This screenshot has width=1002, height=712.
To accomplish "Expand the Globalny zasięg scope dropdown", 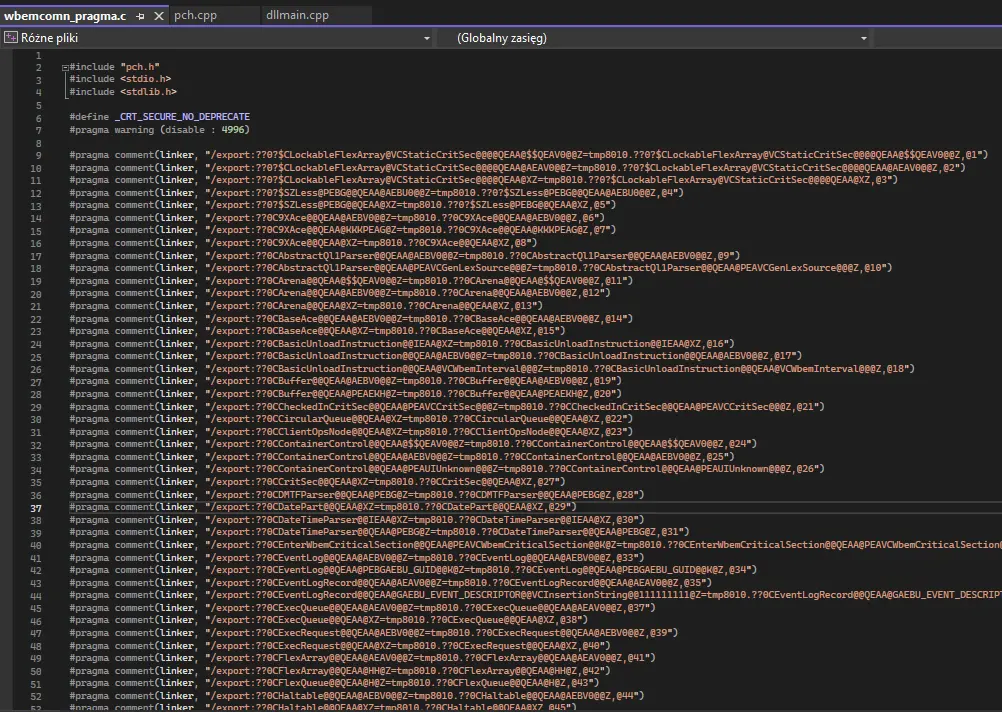I will (x=863, y=38).
